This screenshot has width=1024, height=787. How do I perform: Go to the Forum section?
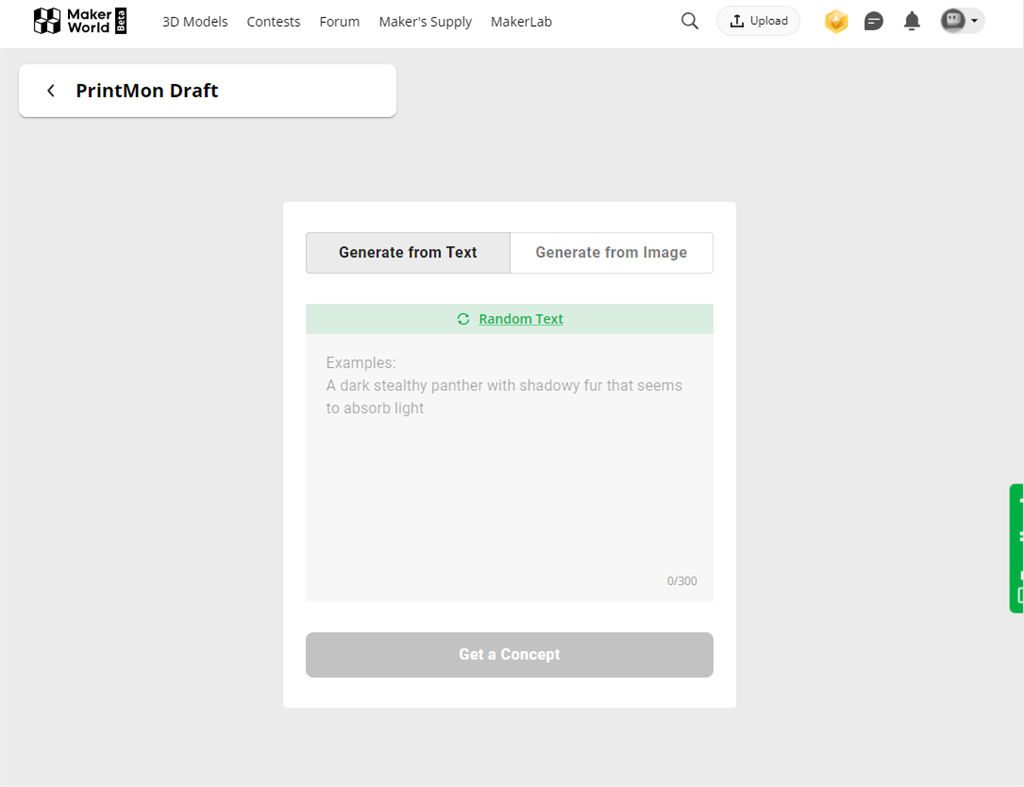pos(339,21)
